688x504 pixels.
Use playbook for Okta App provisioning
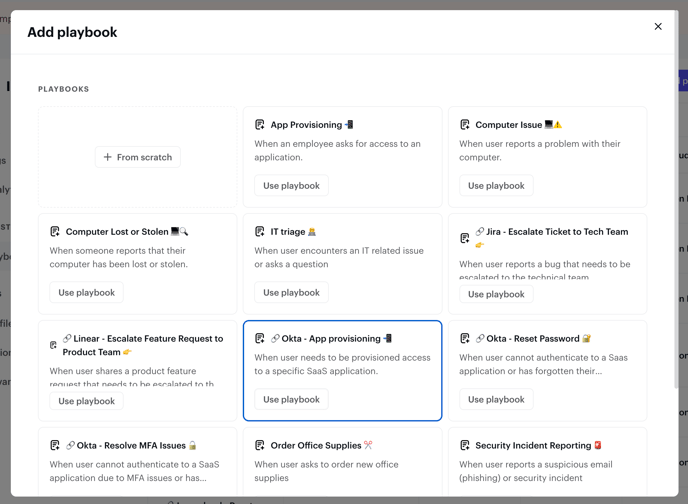click(291, 400)
